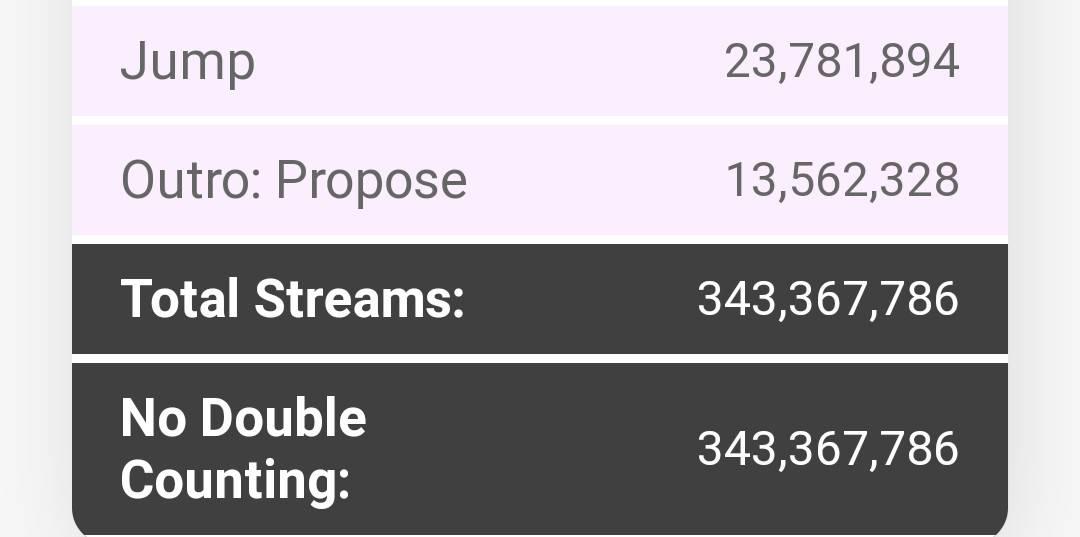This screenshot has width=1080, height=537.
Task: Click the No Double Counting value 343,367,786
Action: (x=827, y=449)
